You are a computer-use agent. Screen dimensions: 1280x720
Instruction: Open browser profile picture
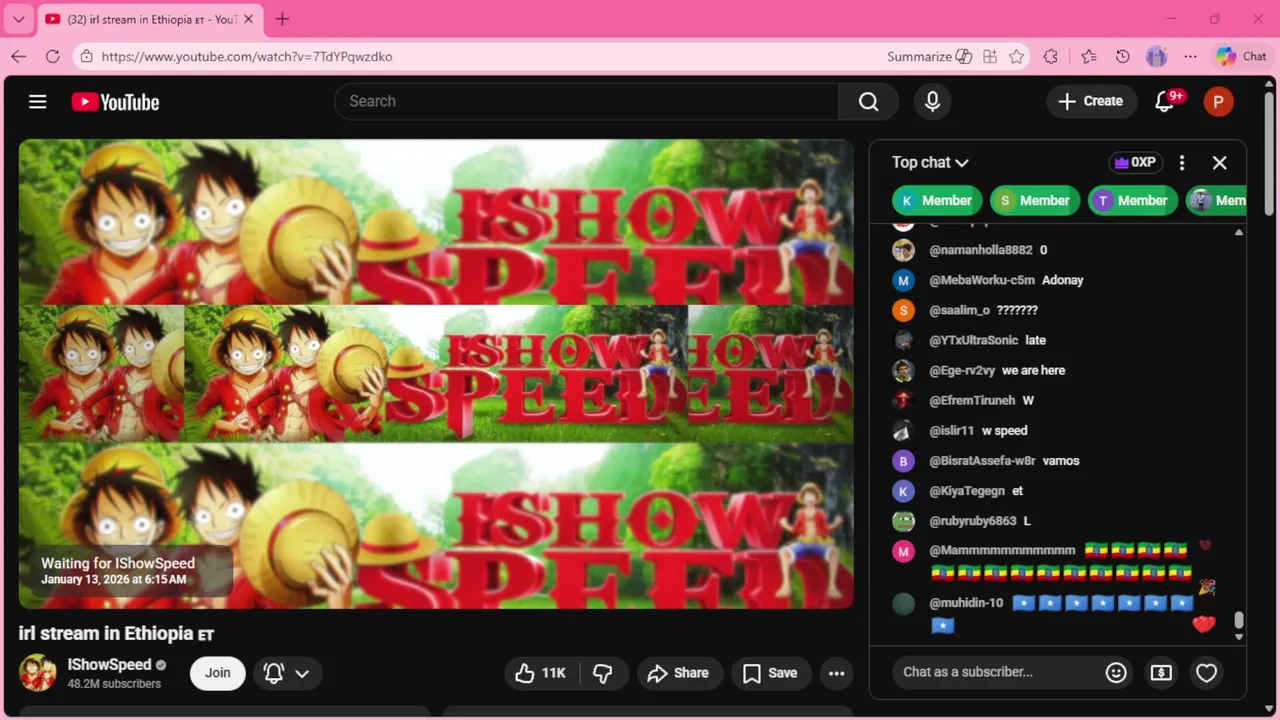1156,57
